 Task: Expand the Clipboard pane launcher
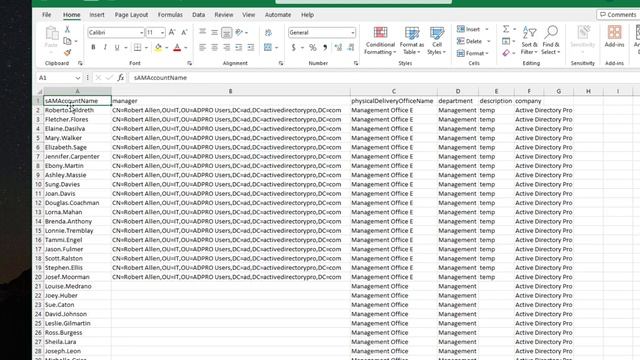pyautogui.click(x=80, y=63)
